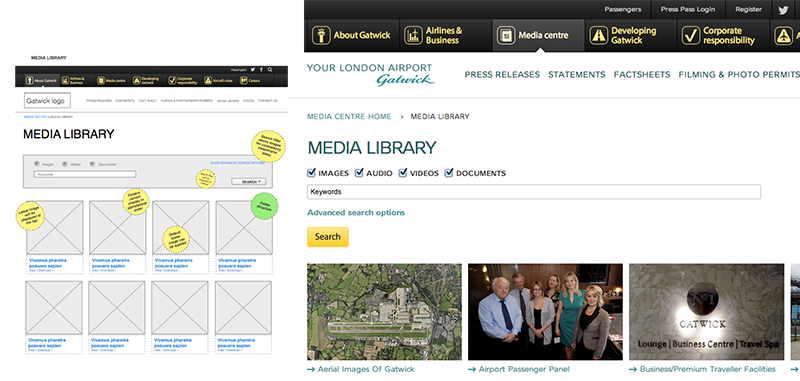Click Press Pass Login

click(688, 9)
